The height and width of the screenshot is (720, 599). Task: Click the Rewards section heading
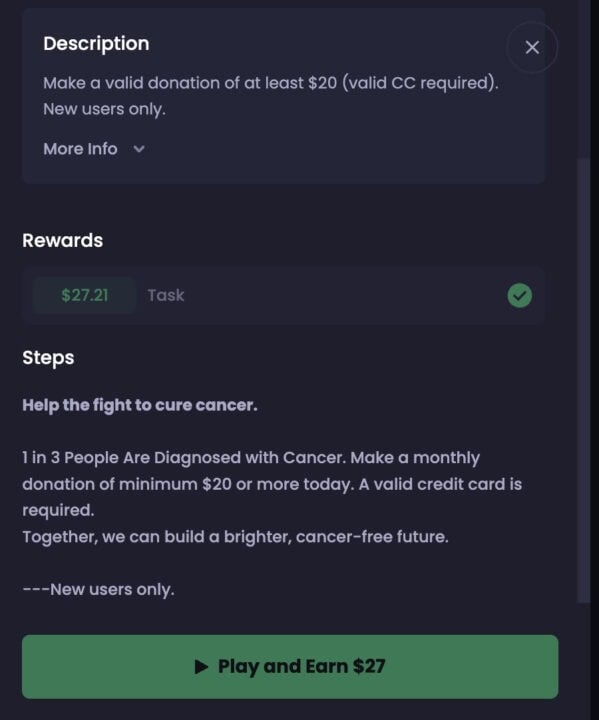[x=62, y=240]
